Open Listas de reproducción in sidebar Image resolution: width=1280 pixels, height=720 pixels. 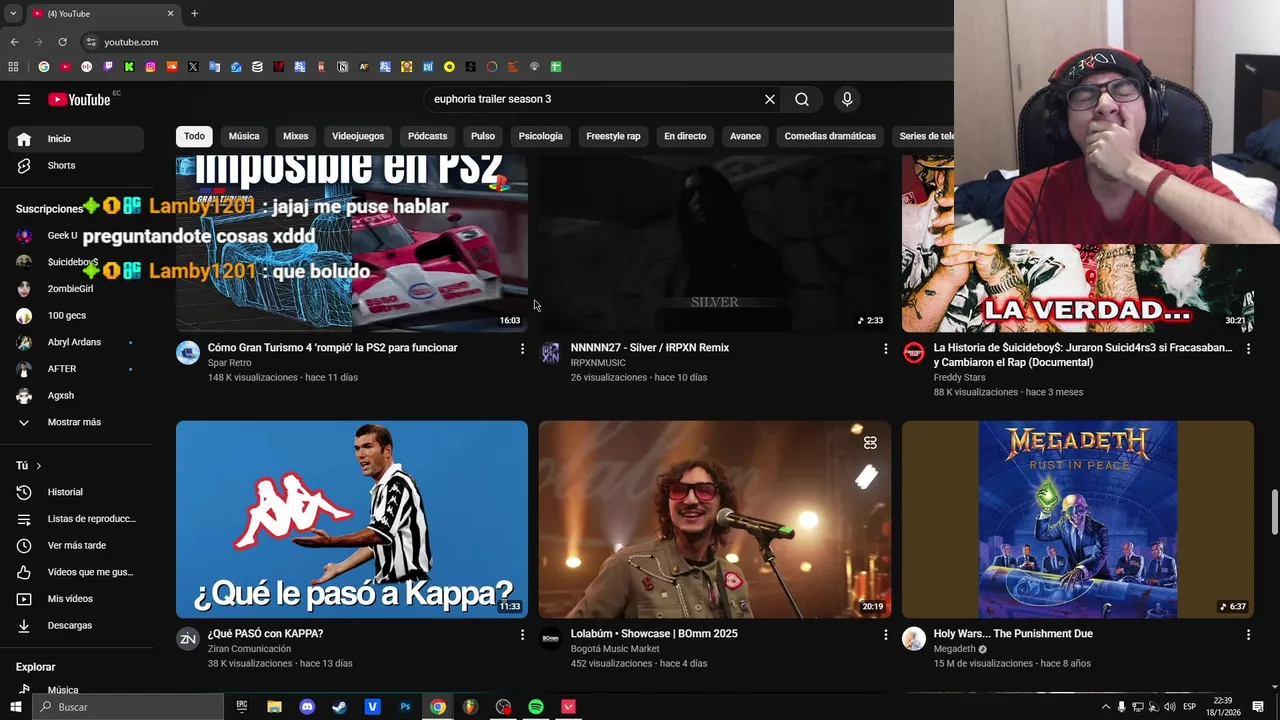76,519
